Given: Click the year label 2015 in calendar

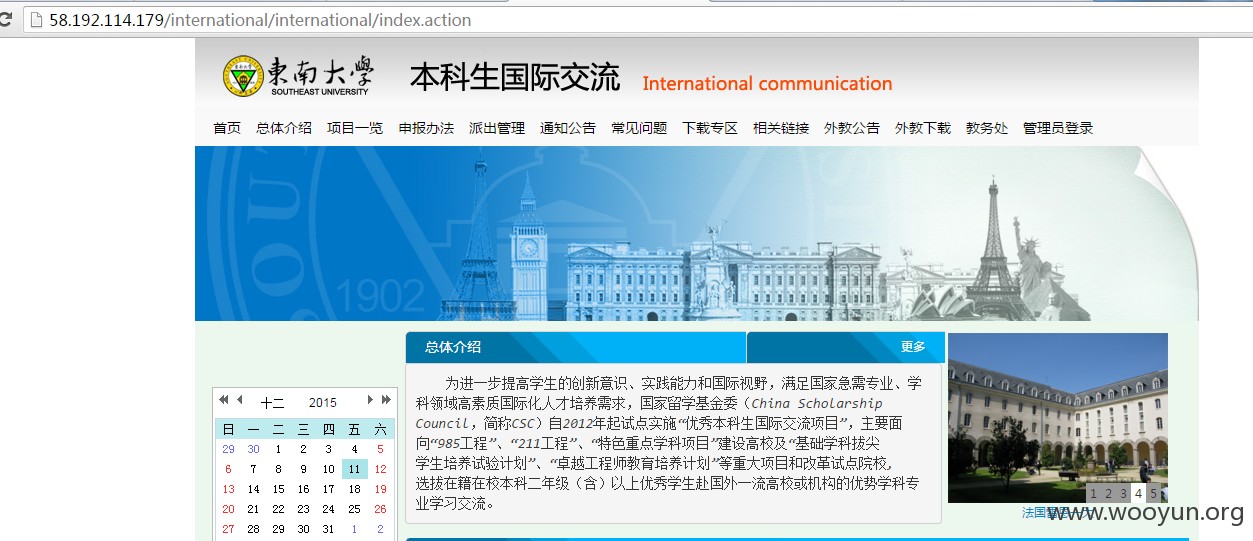Looking at the screenshot, I should [323, 403].
